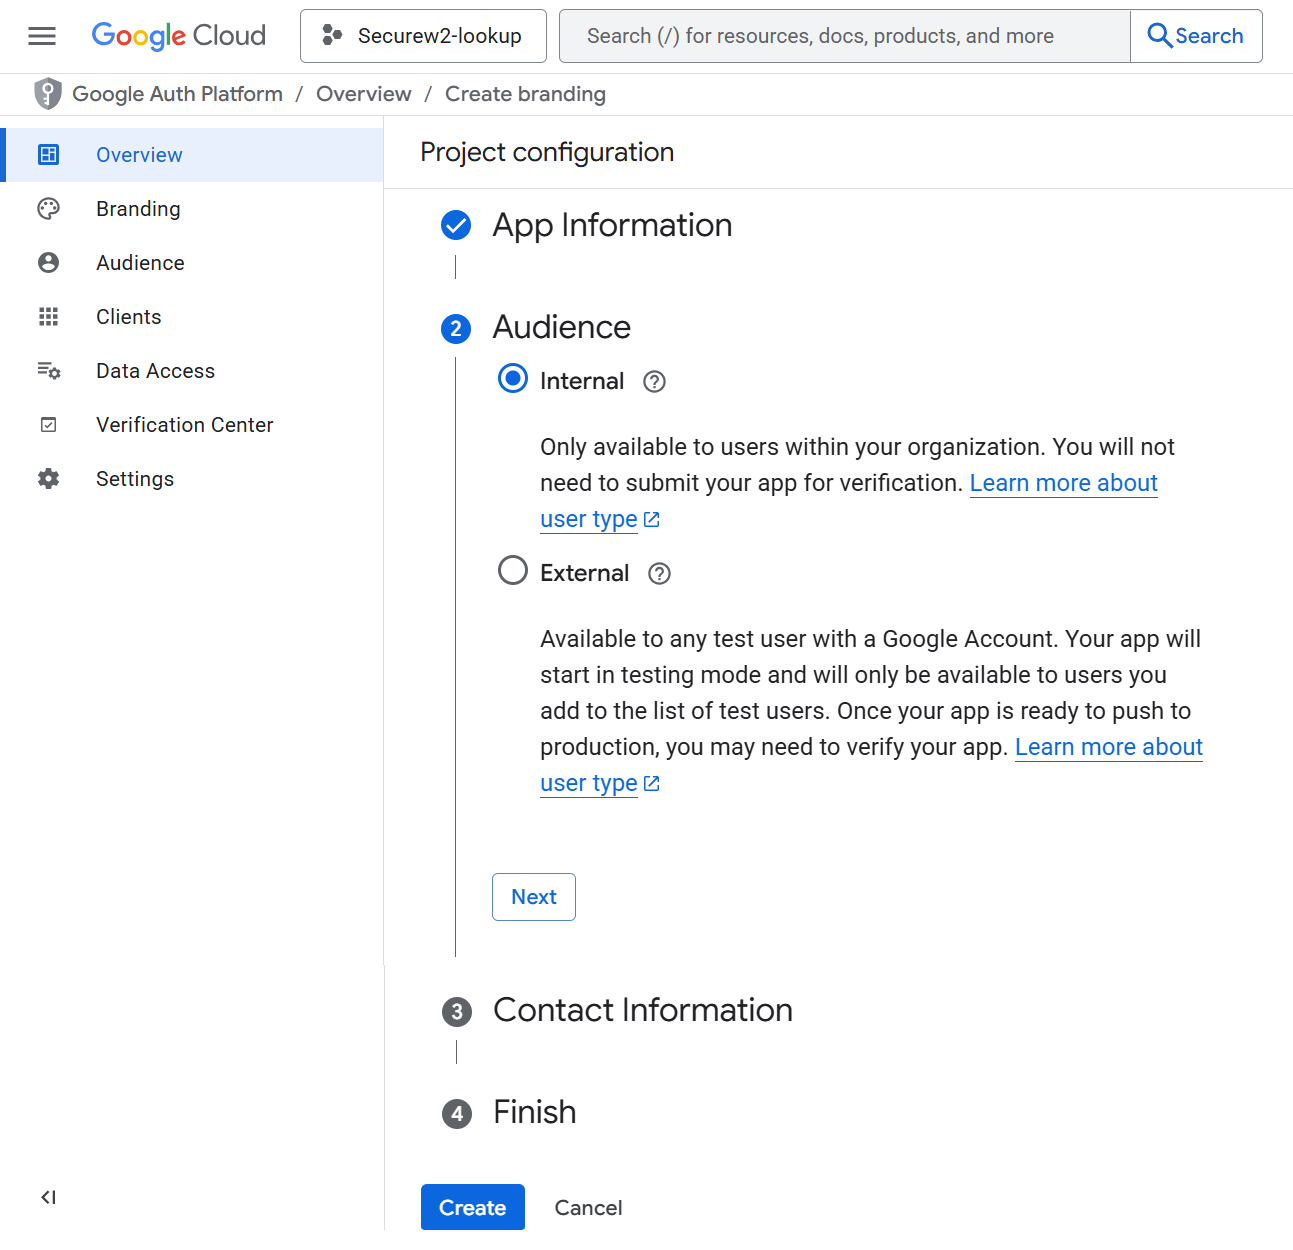The width and height of the screenshot is (1293, 1250).
Task: Open Audience in the sidebar menu
Action: coord(140,263)
